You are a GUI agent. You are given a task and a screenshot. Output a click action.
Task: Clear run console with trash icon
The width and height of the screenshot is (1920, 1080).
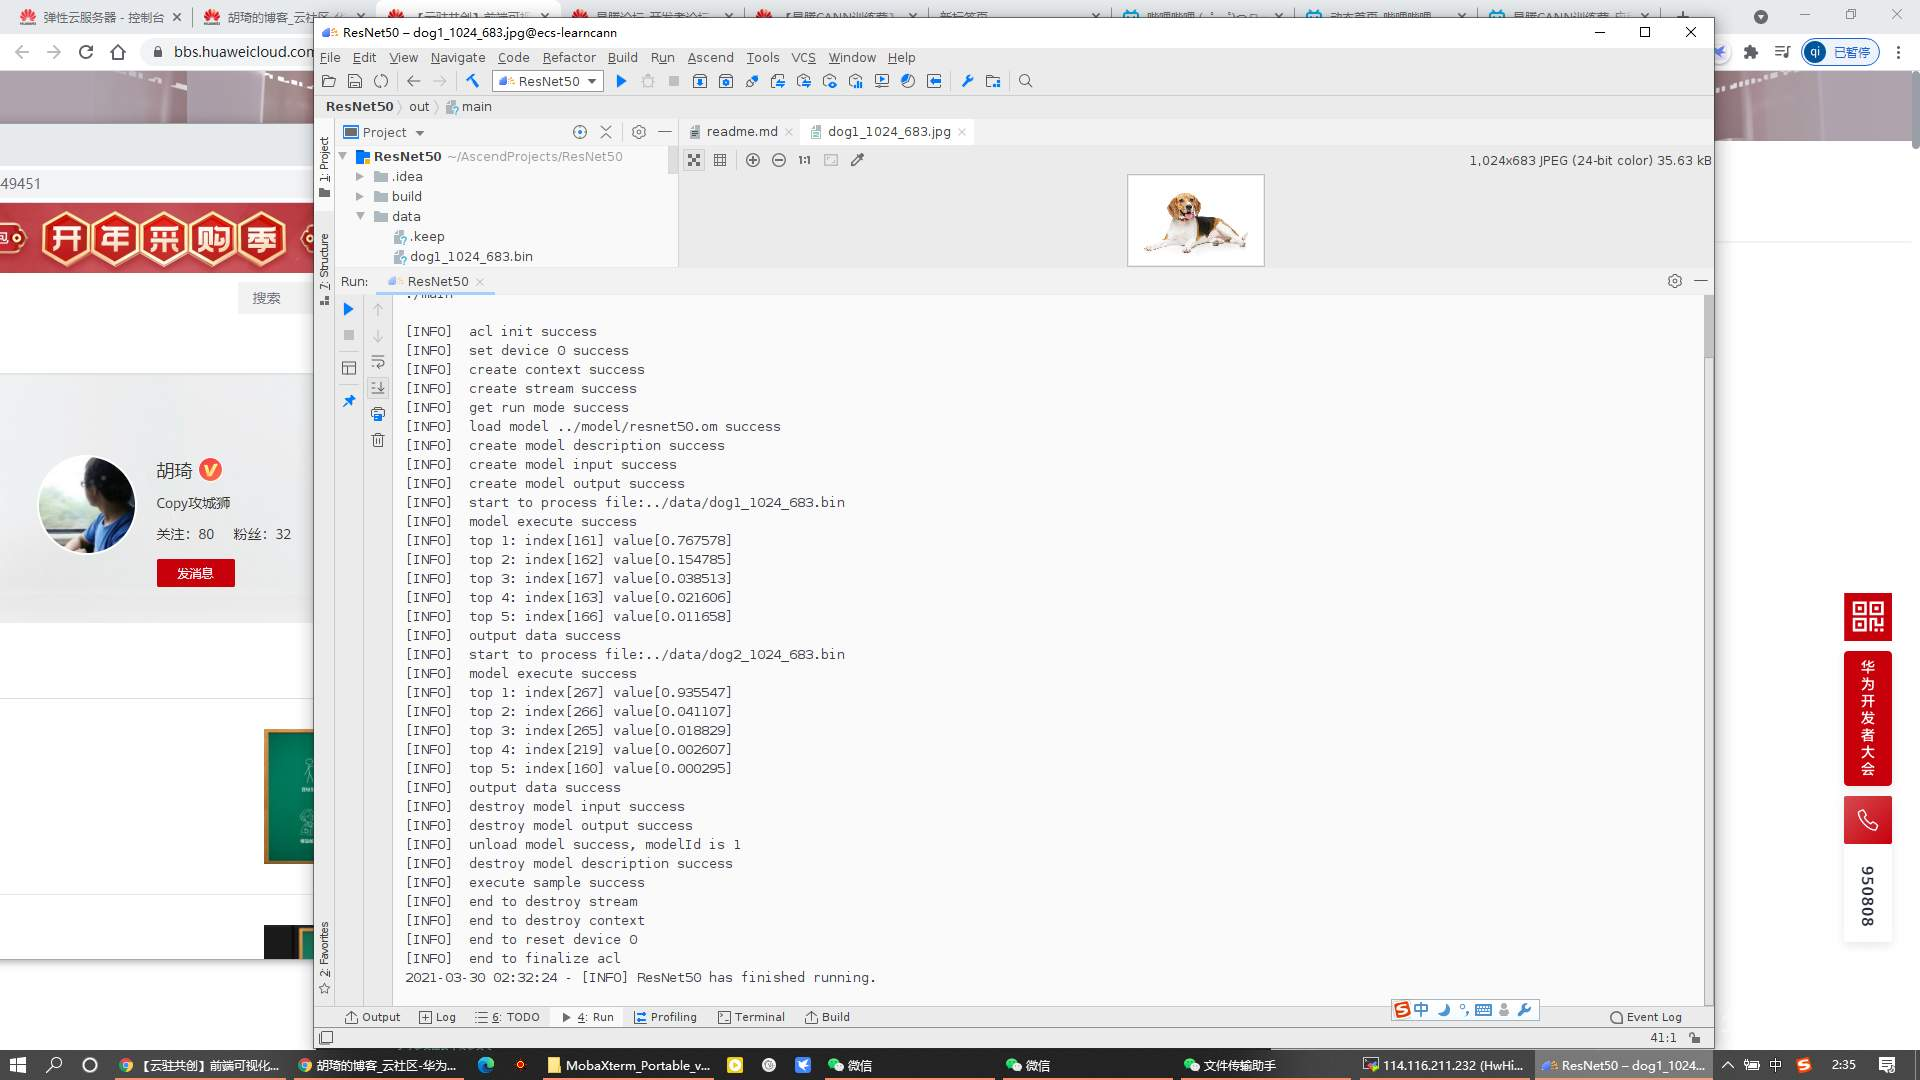(378, 440)
